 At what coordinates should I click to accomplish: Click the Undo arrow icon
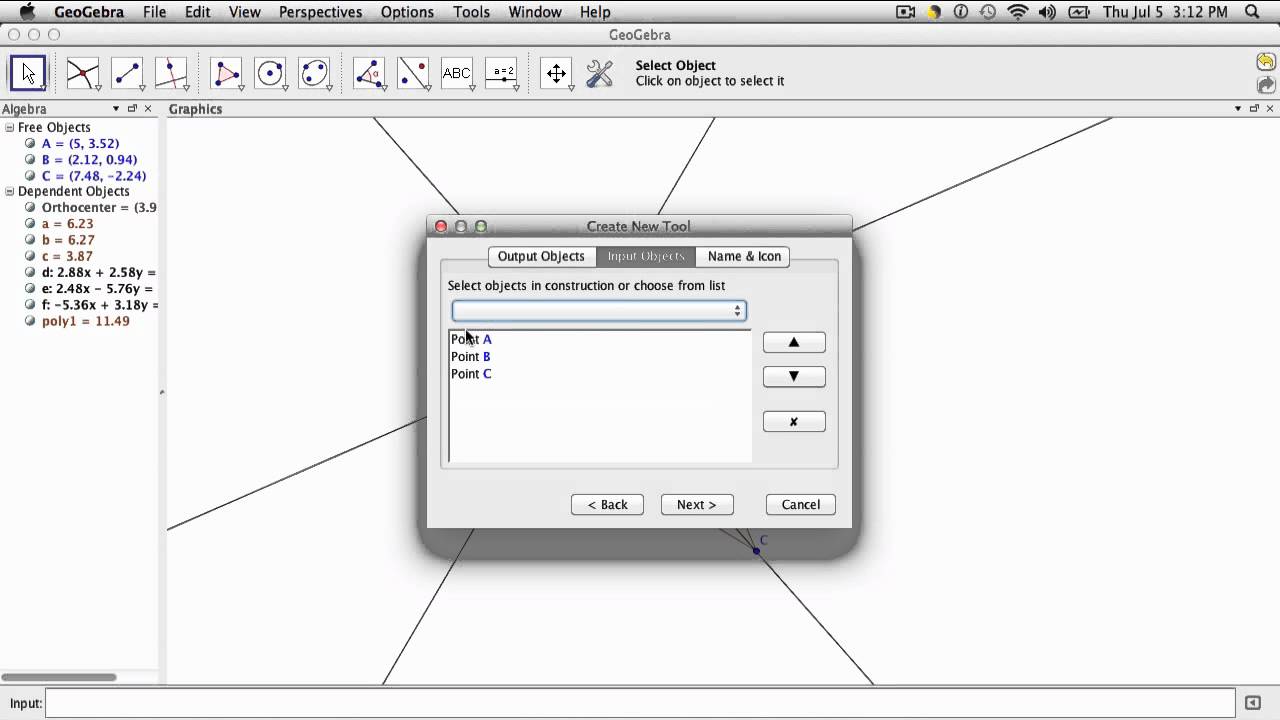point(1266,62)
